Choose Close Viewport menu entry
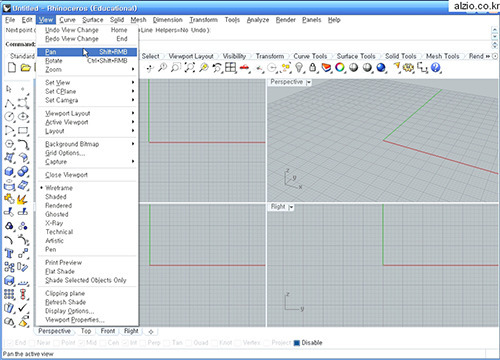This screenshot has height=360, width=500. (x=87, y=175)
